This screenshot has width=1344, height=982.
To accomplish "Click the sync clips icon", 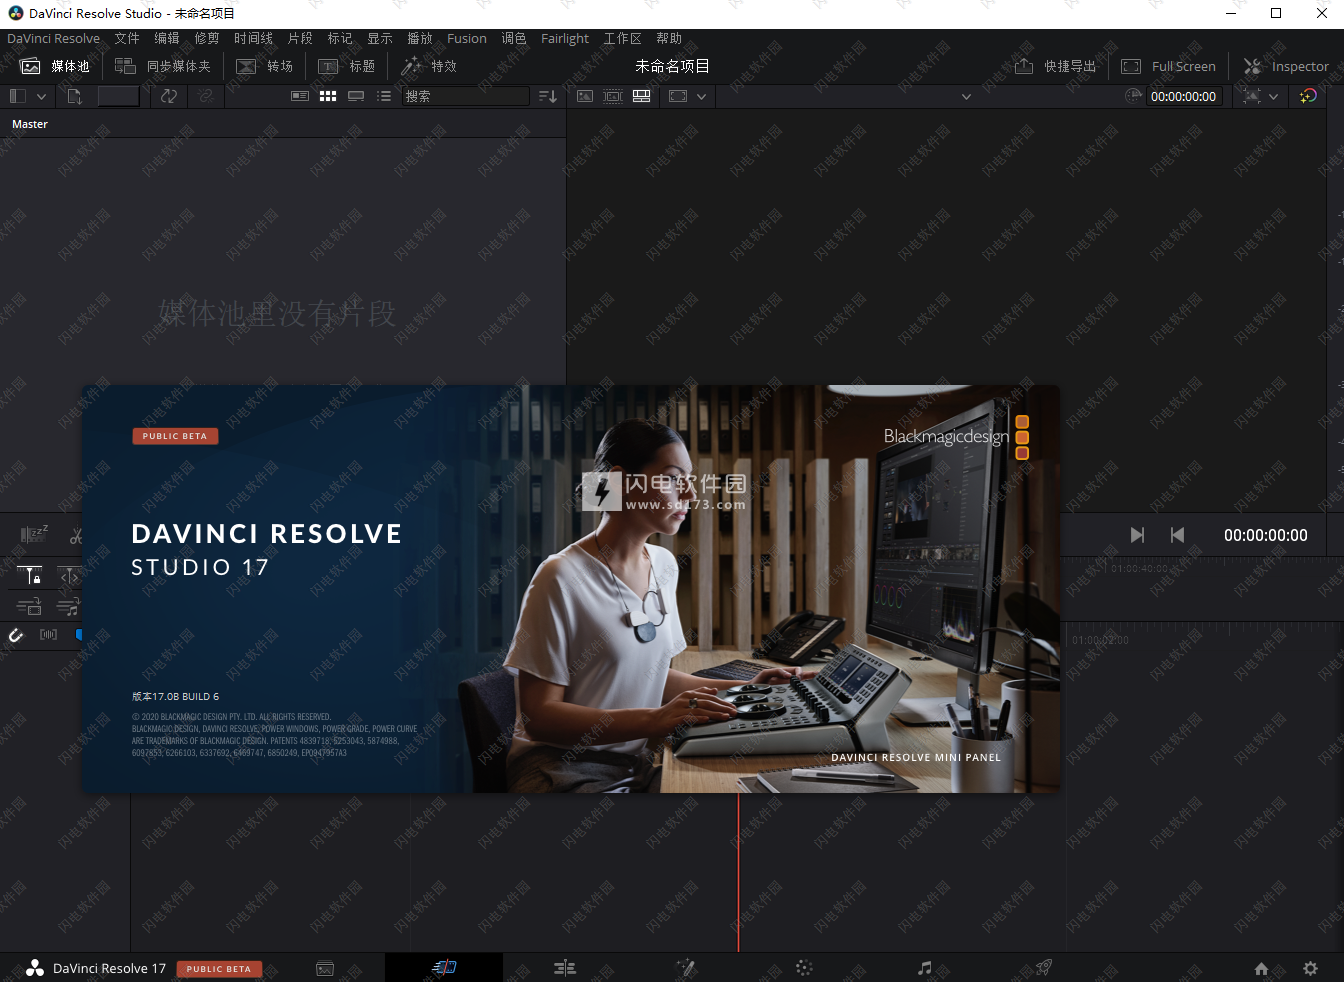I will pyautogui.click(x=168, y=96).
